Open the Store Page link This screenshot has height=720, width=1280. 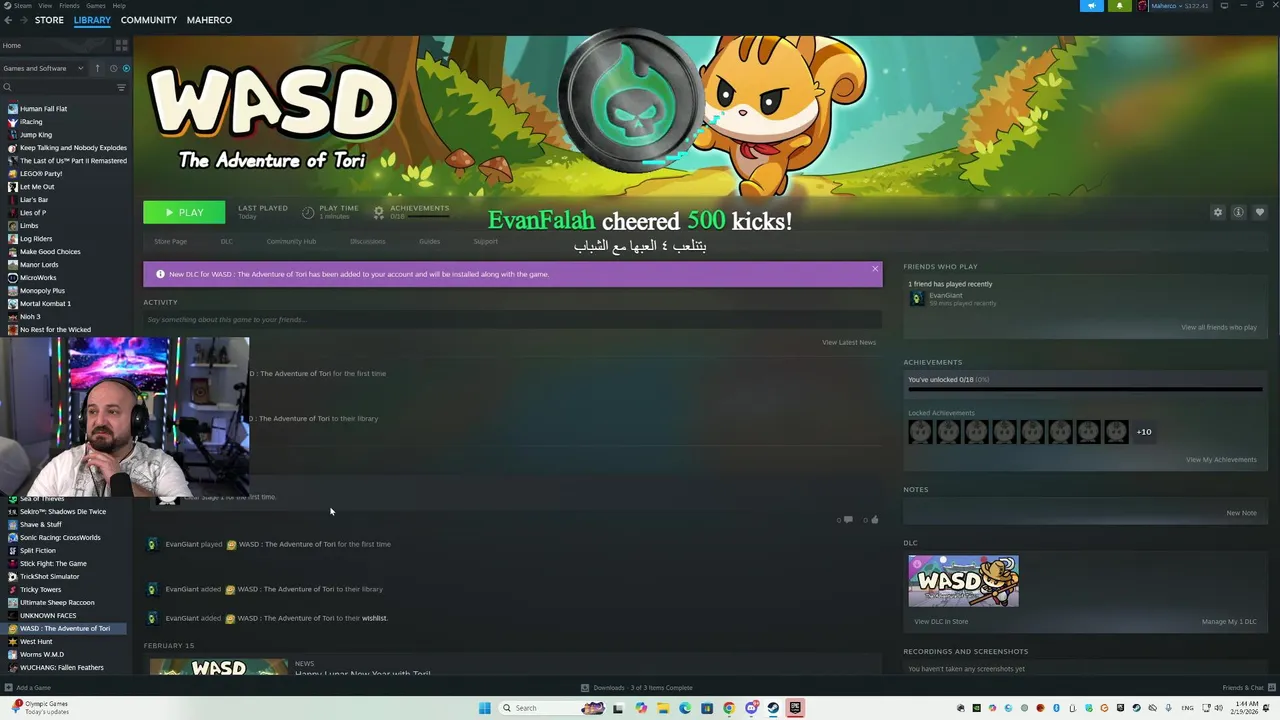(x=170, y=242)
